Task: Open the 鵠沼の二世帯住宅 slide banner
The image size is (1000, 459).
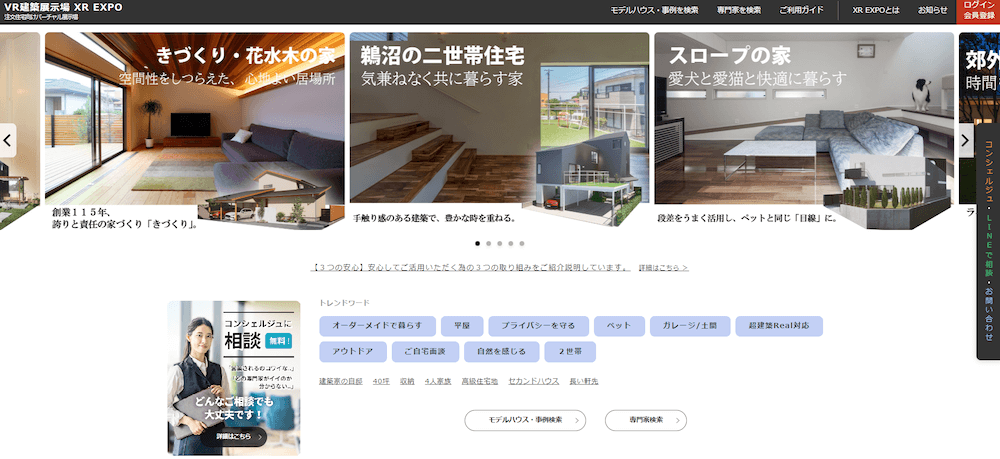Action: point(498,130)
